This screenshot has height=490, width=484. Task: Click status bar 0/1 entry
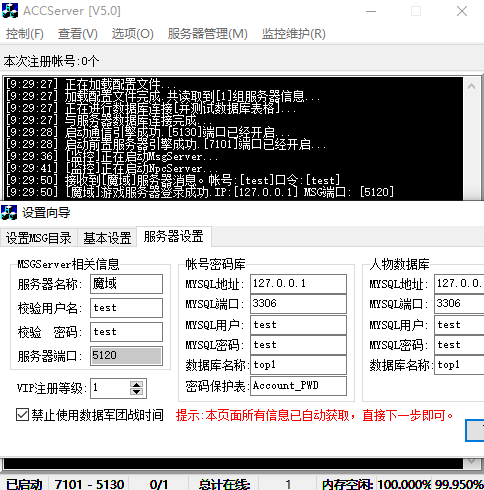159,484
